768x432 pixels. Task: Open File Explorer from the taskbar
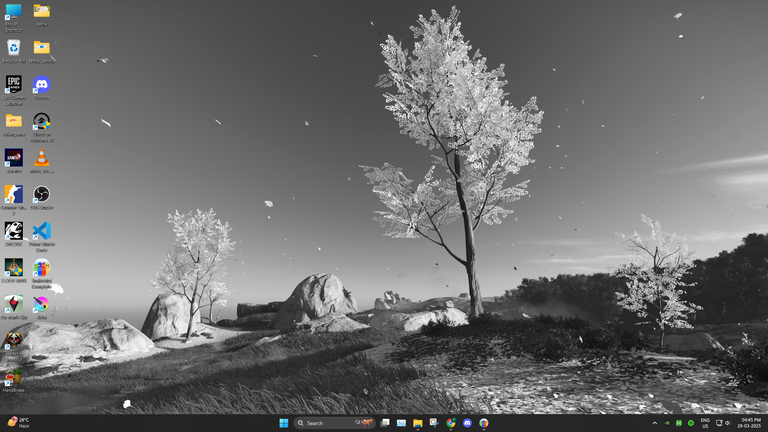point(418,423)
